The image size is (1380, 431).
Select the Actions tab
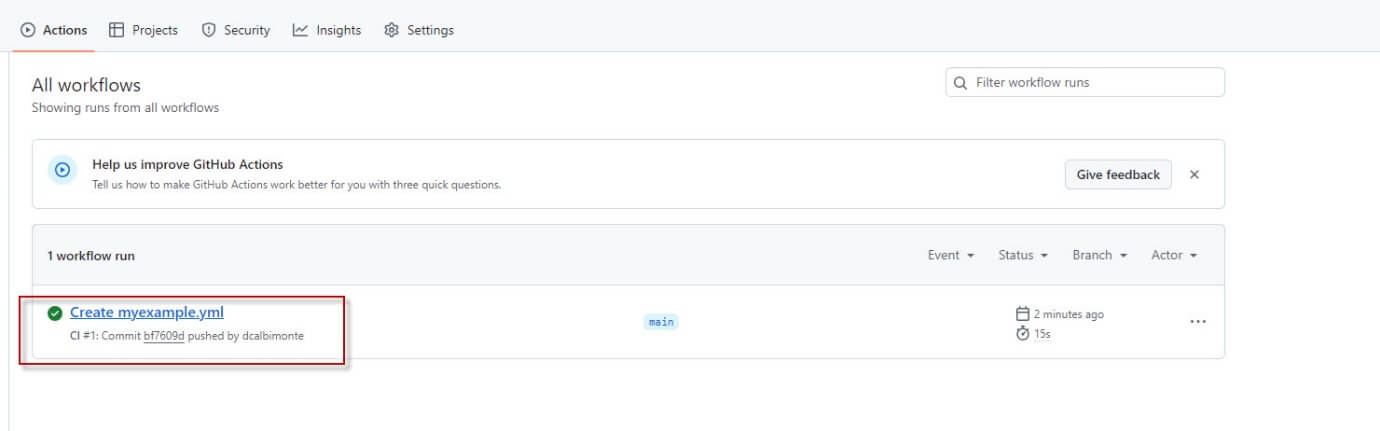[54, 30]
